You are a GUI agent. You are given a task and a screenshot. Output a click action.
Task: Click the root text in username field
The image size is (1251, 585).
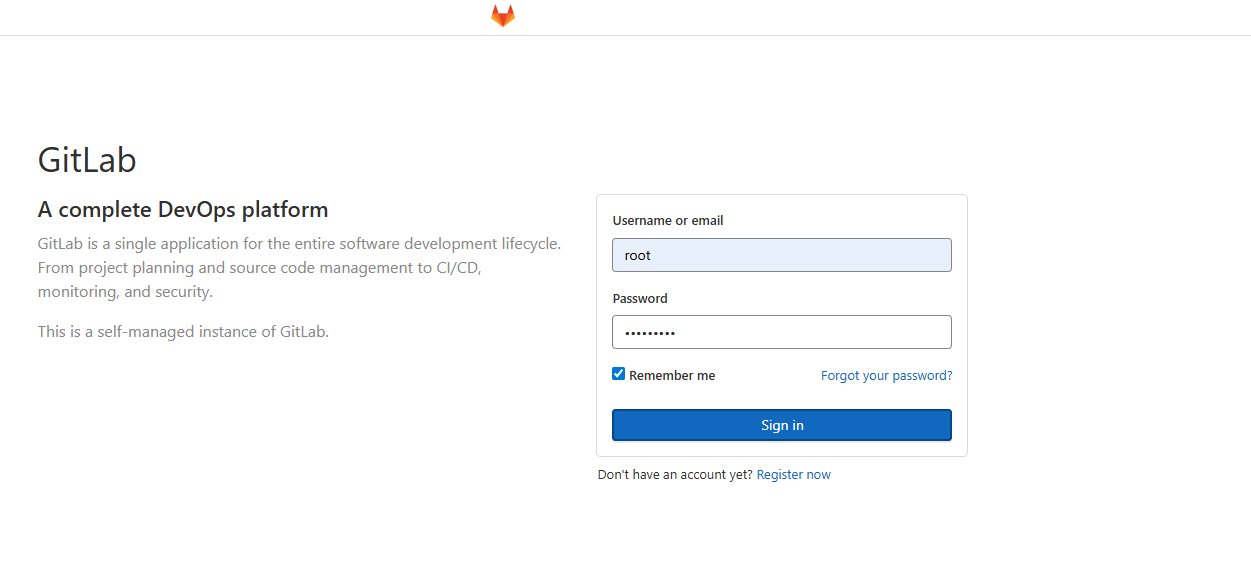point(638,255)
